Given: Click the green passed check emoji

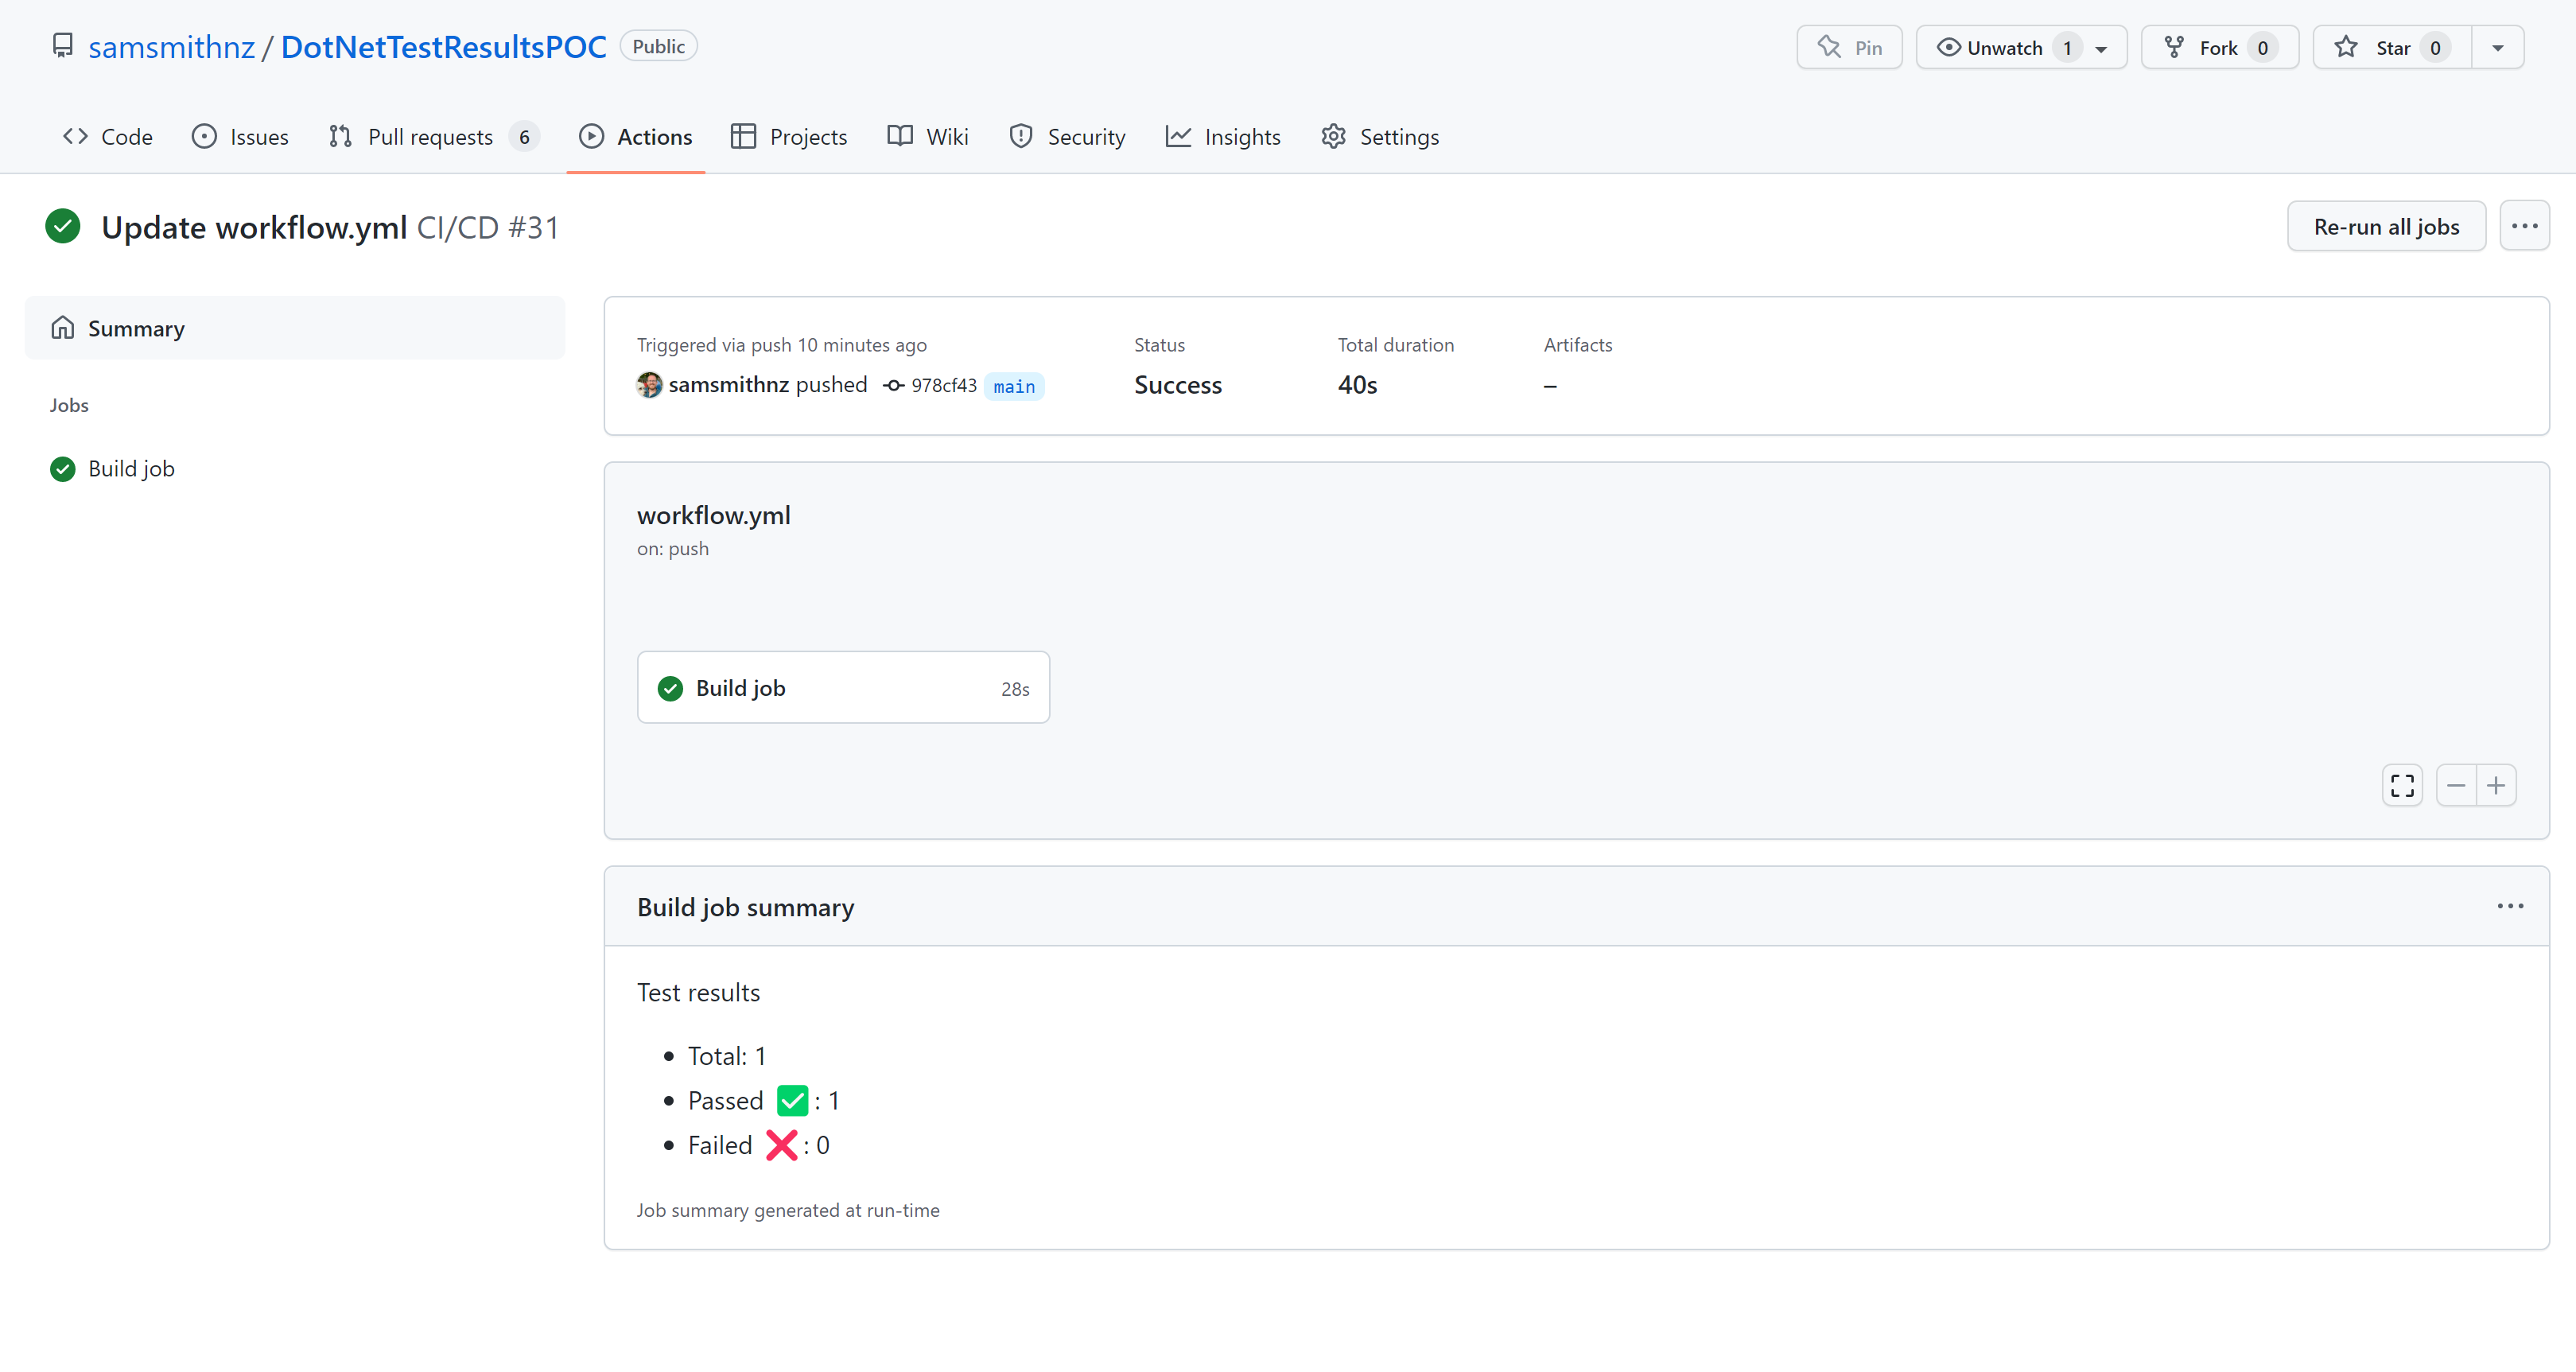Looking at the screenshot, I should pyautogui.click(x=792, y=1101).
